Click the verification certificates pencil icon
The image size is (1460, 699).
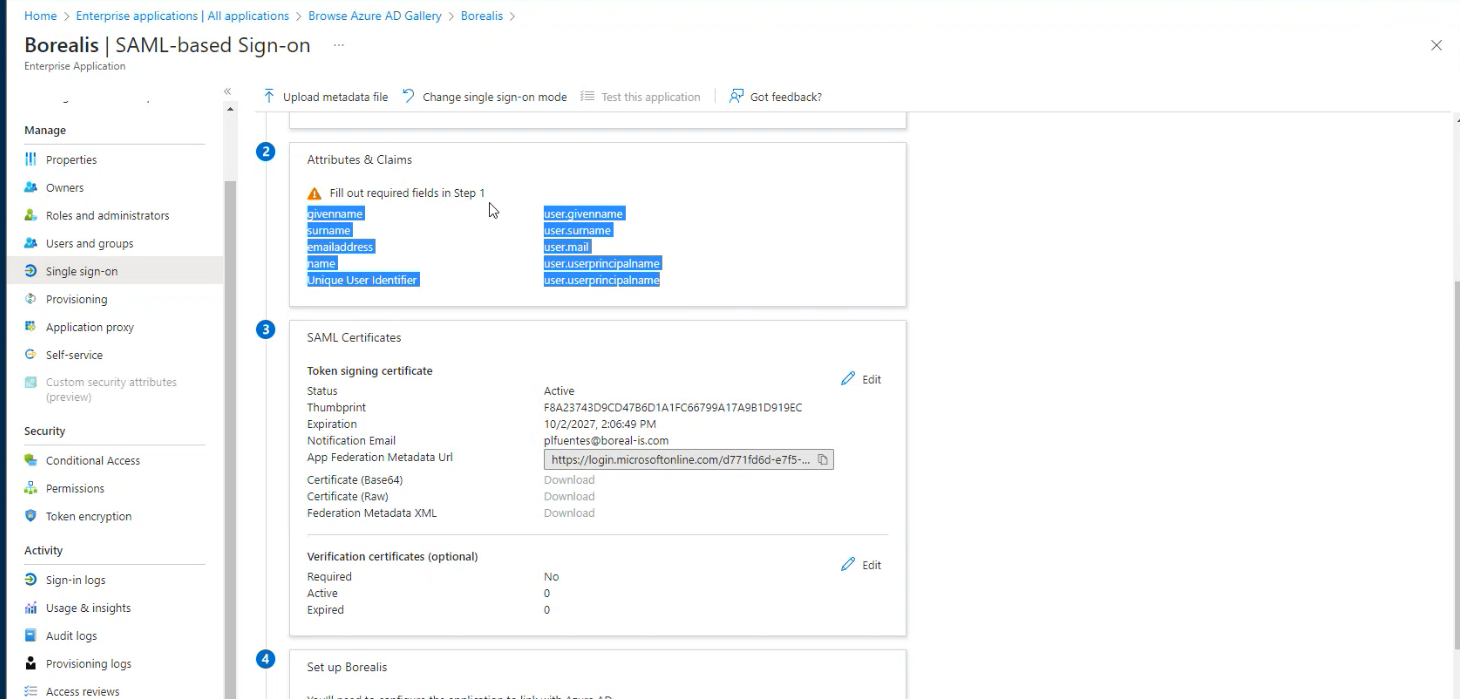point(848,565)
